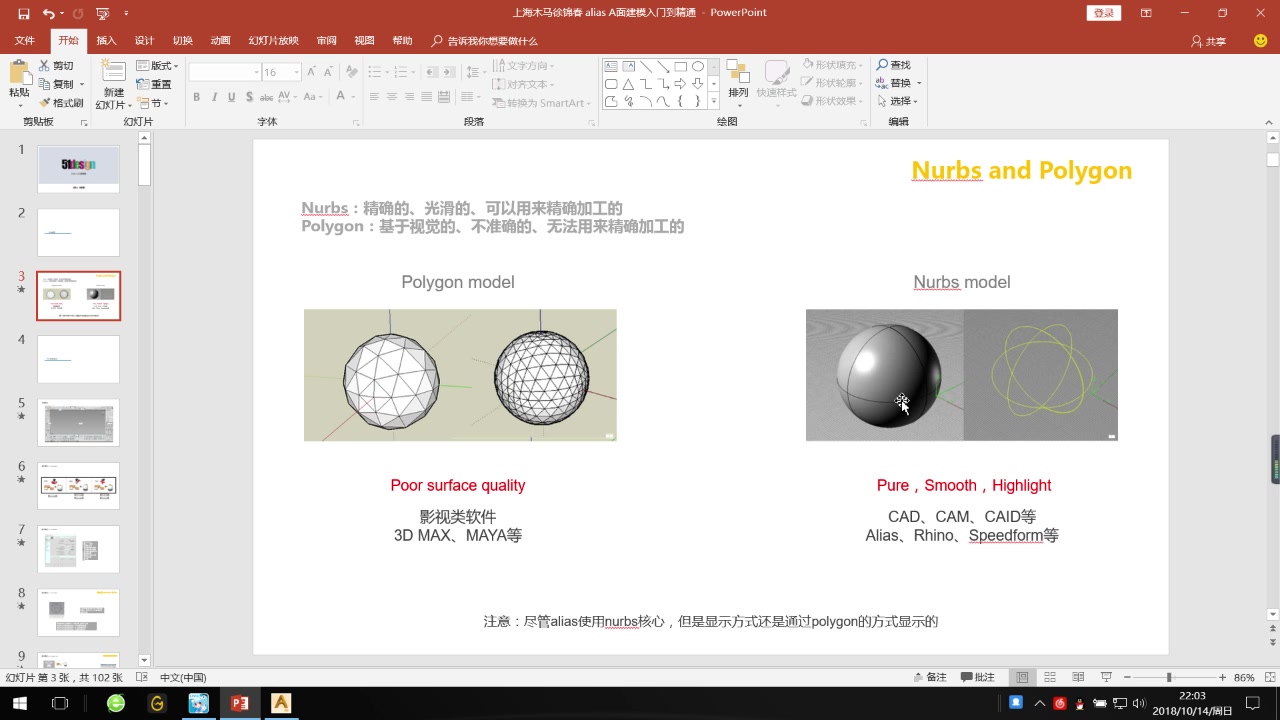
Task: Switch to the Animations (动画) tab
Action: pyautogui.click(x=220, y=41)
